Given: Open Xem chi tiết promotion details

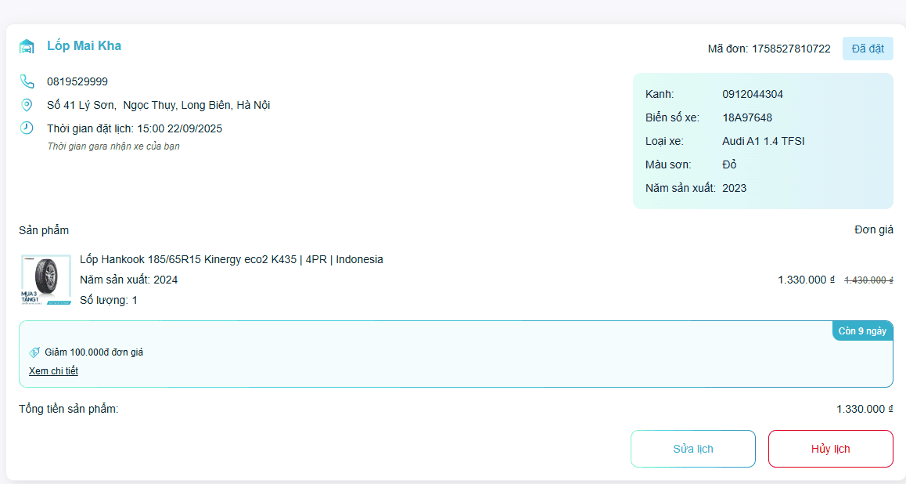Looking at the screenshot, I should tap(53, 371).
